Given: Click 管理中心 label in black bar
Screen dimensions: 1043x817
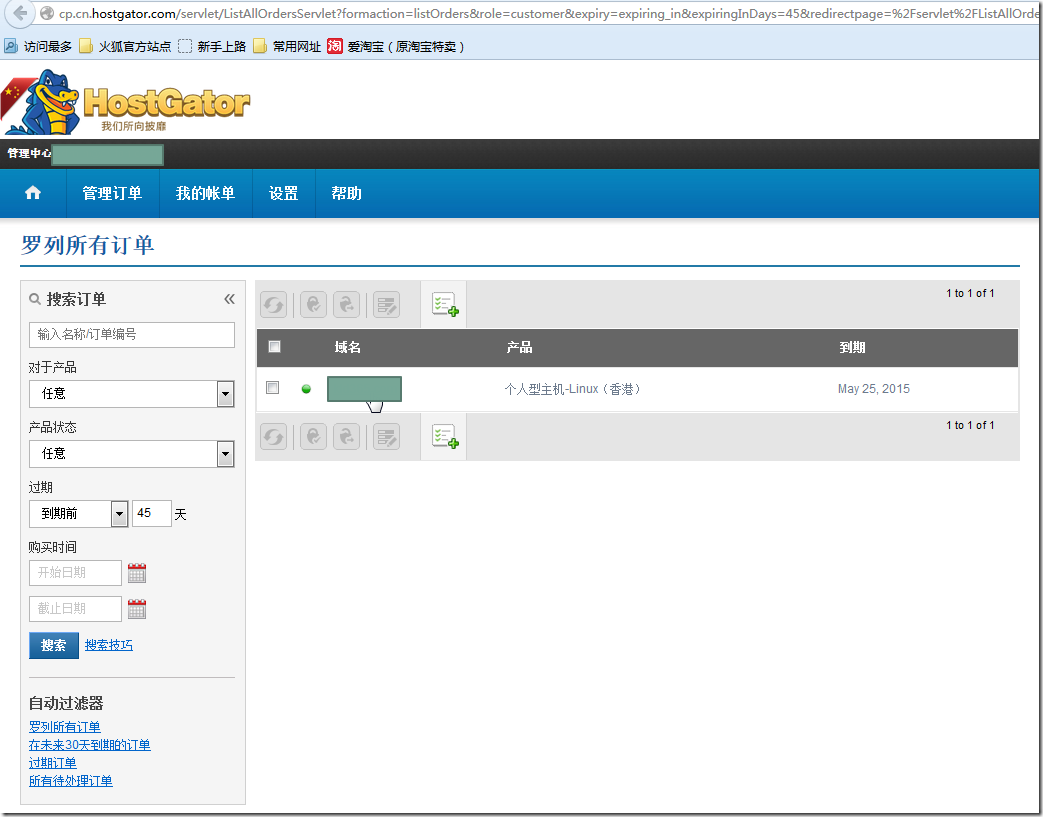Looking at the screenshot, I should 29,153.
